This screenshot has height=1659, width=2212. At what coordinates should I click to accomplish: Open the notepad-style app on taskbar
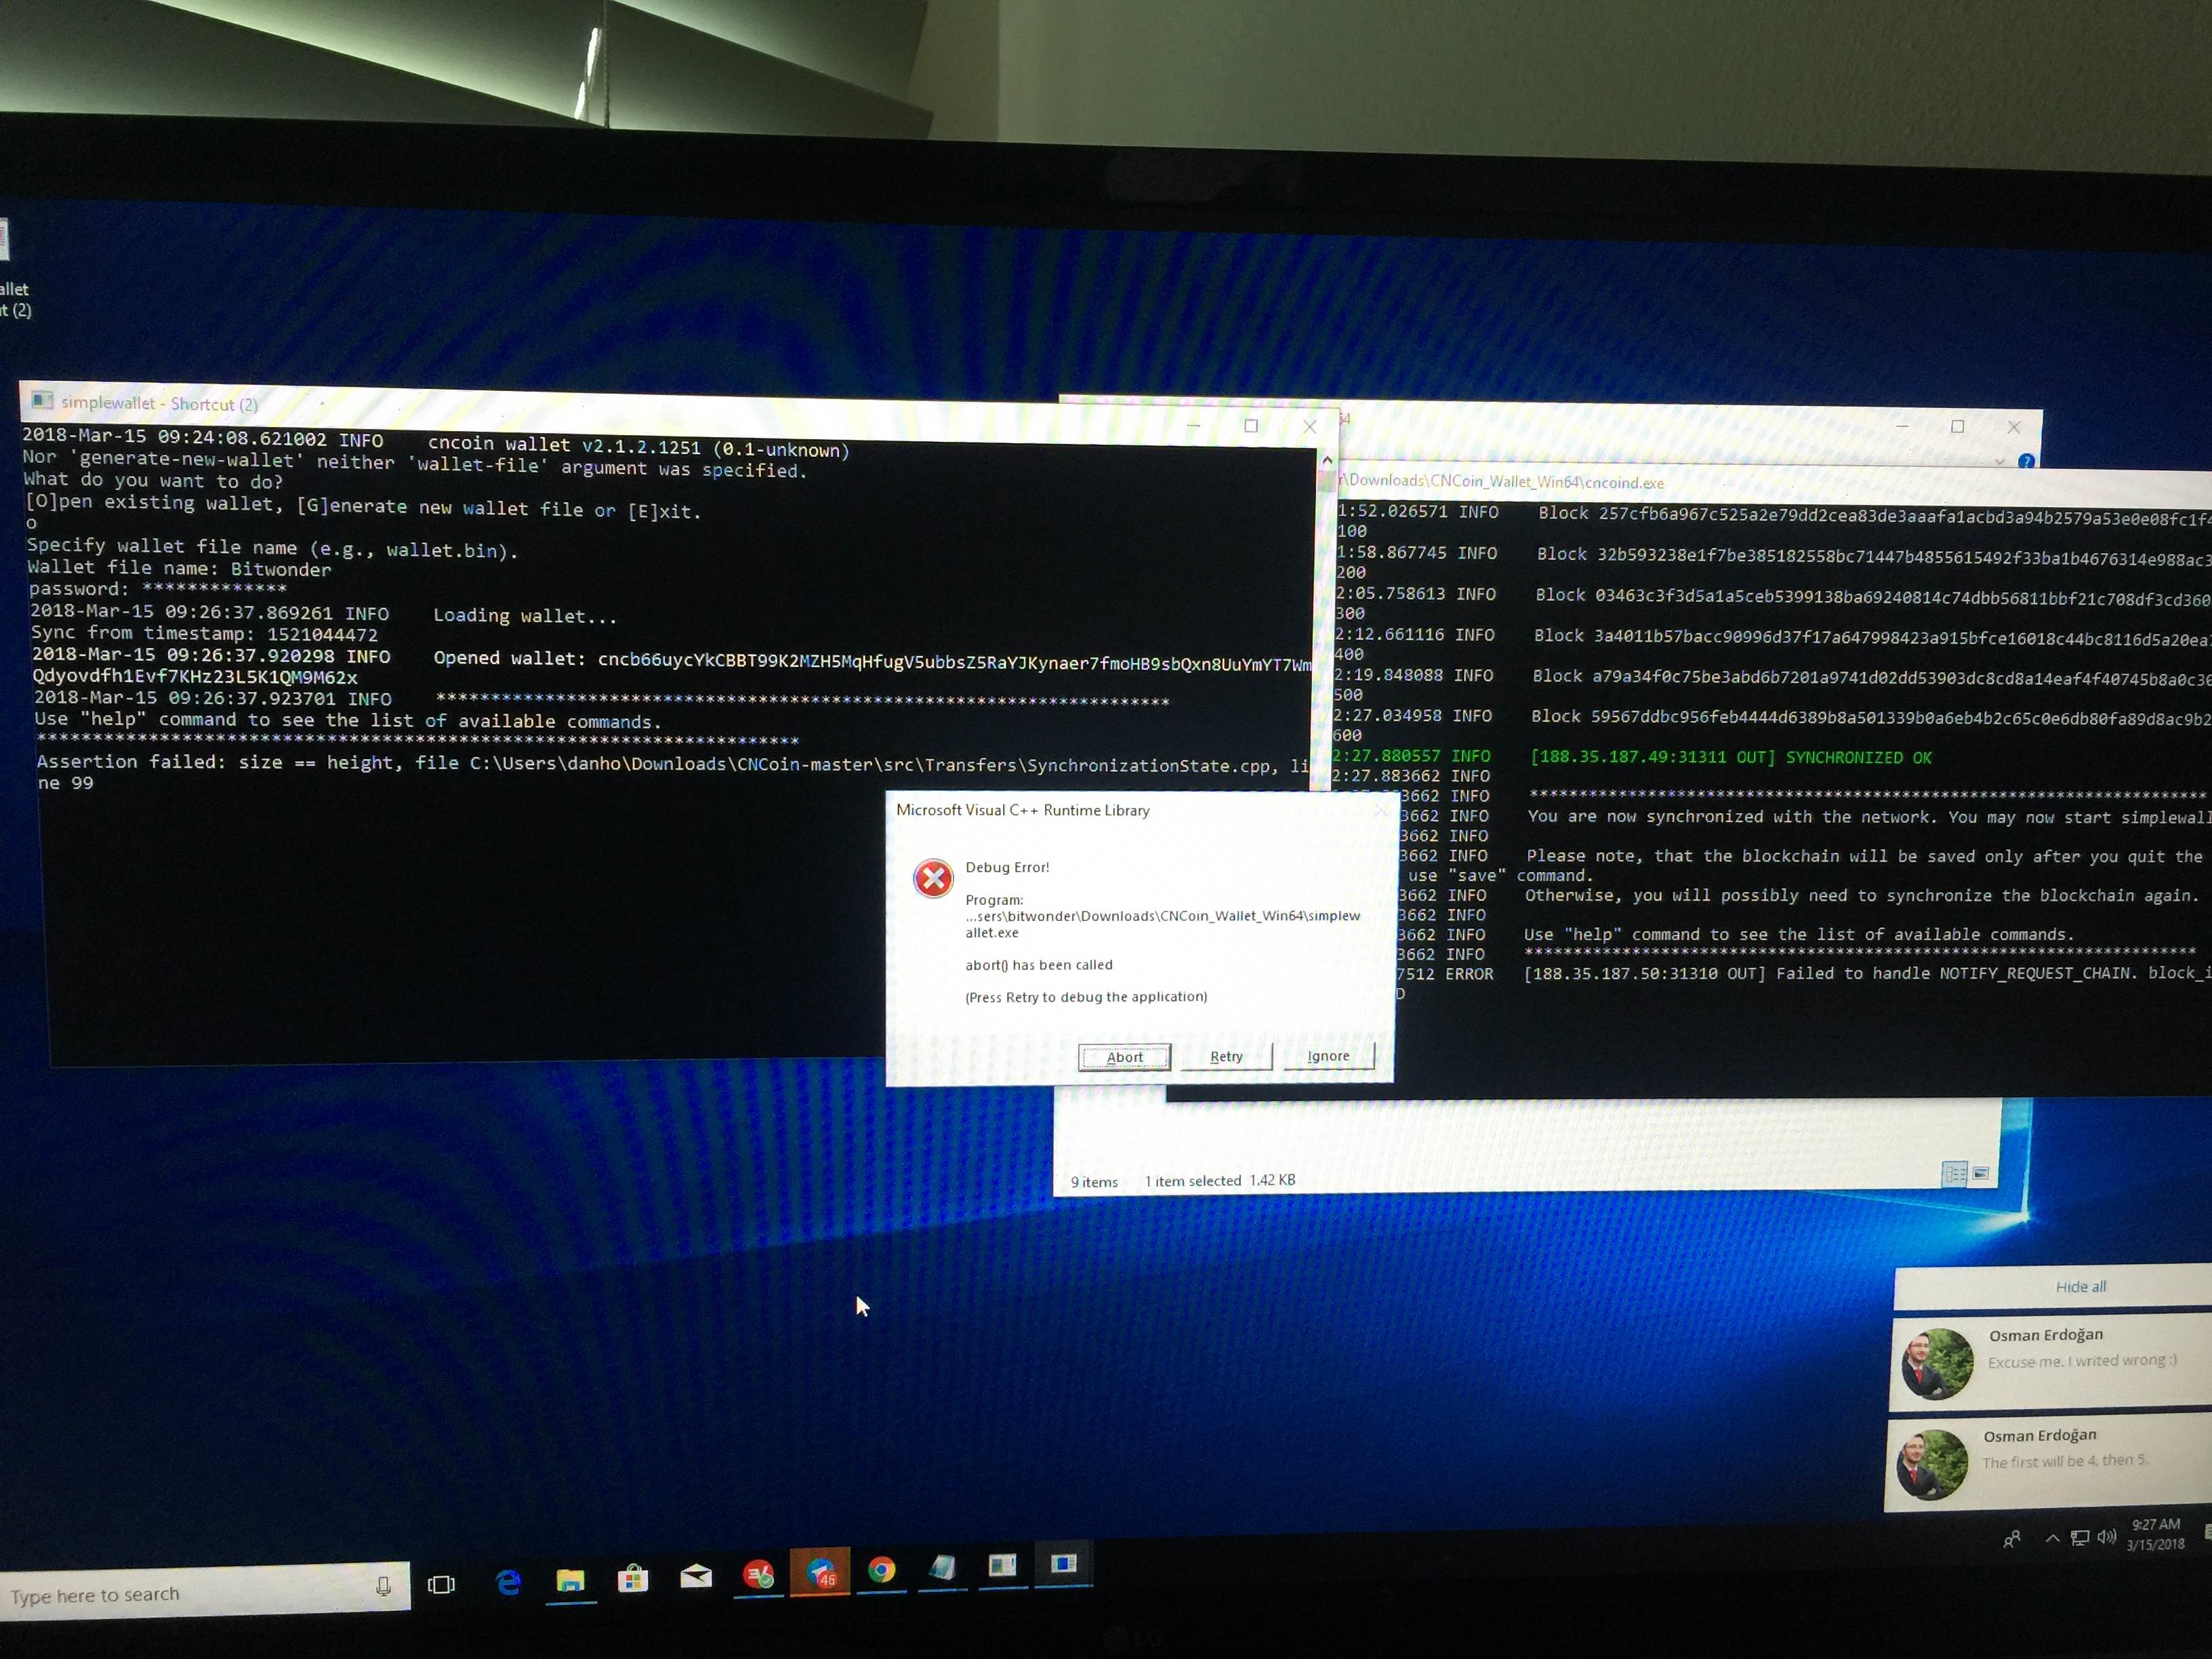[x=941, y=1567]
